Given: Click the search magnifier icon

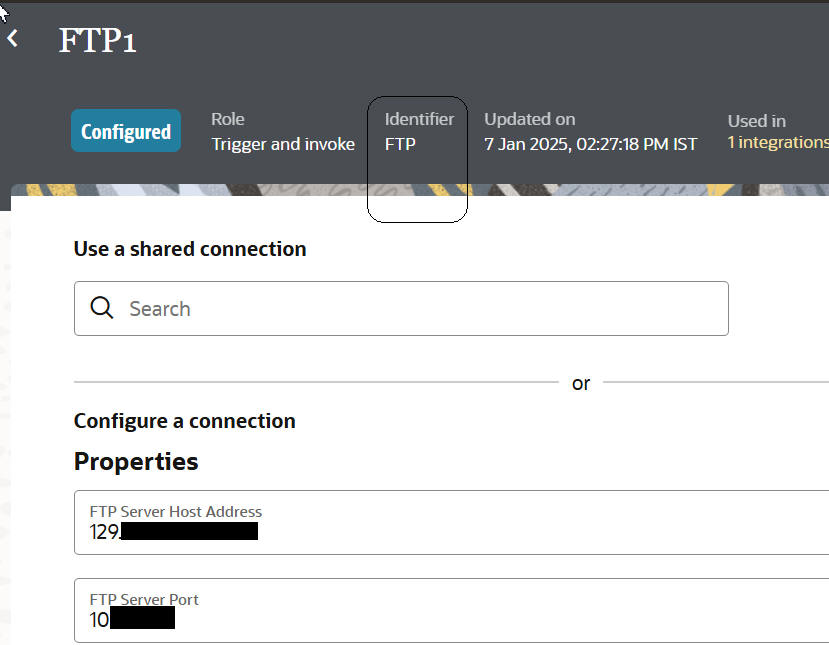Looking at the screenshot, I should (102, 308).
